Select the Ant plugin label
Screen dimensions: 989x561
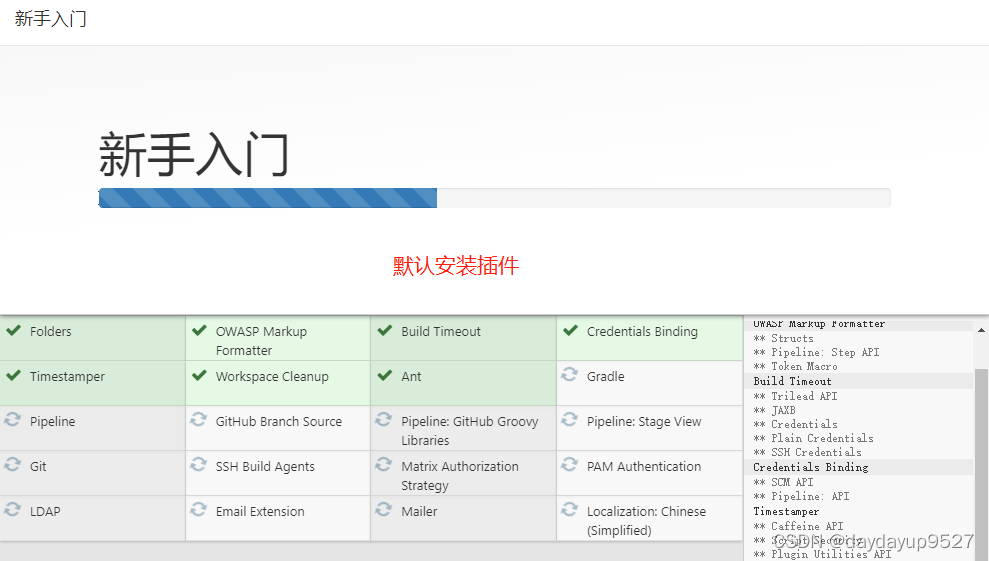pos(411,377)
